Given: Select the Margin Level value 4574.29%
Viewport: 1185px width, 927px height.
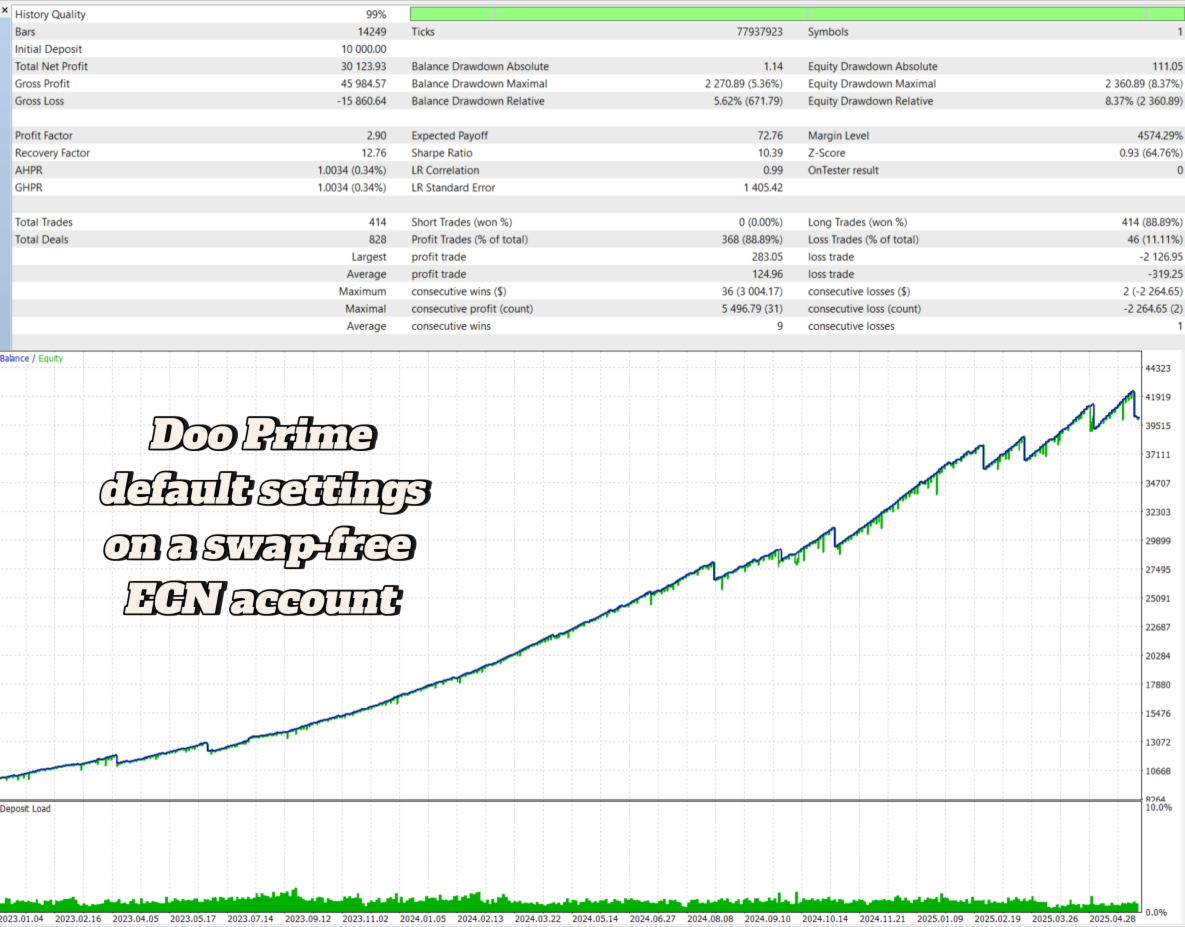Looking at the screenshot, I should click(1160, 136).
